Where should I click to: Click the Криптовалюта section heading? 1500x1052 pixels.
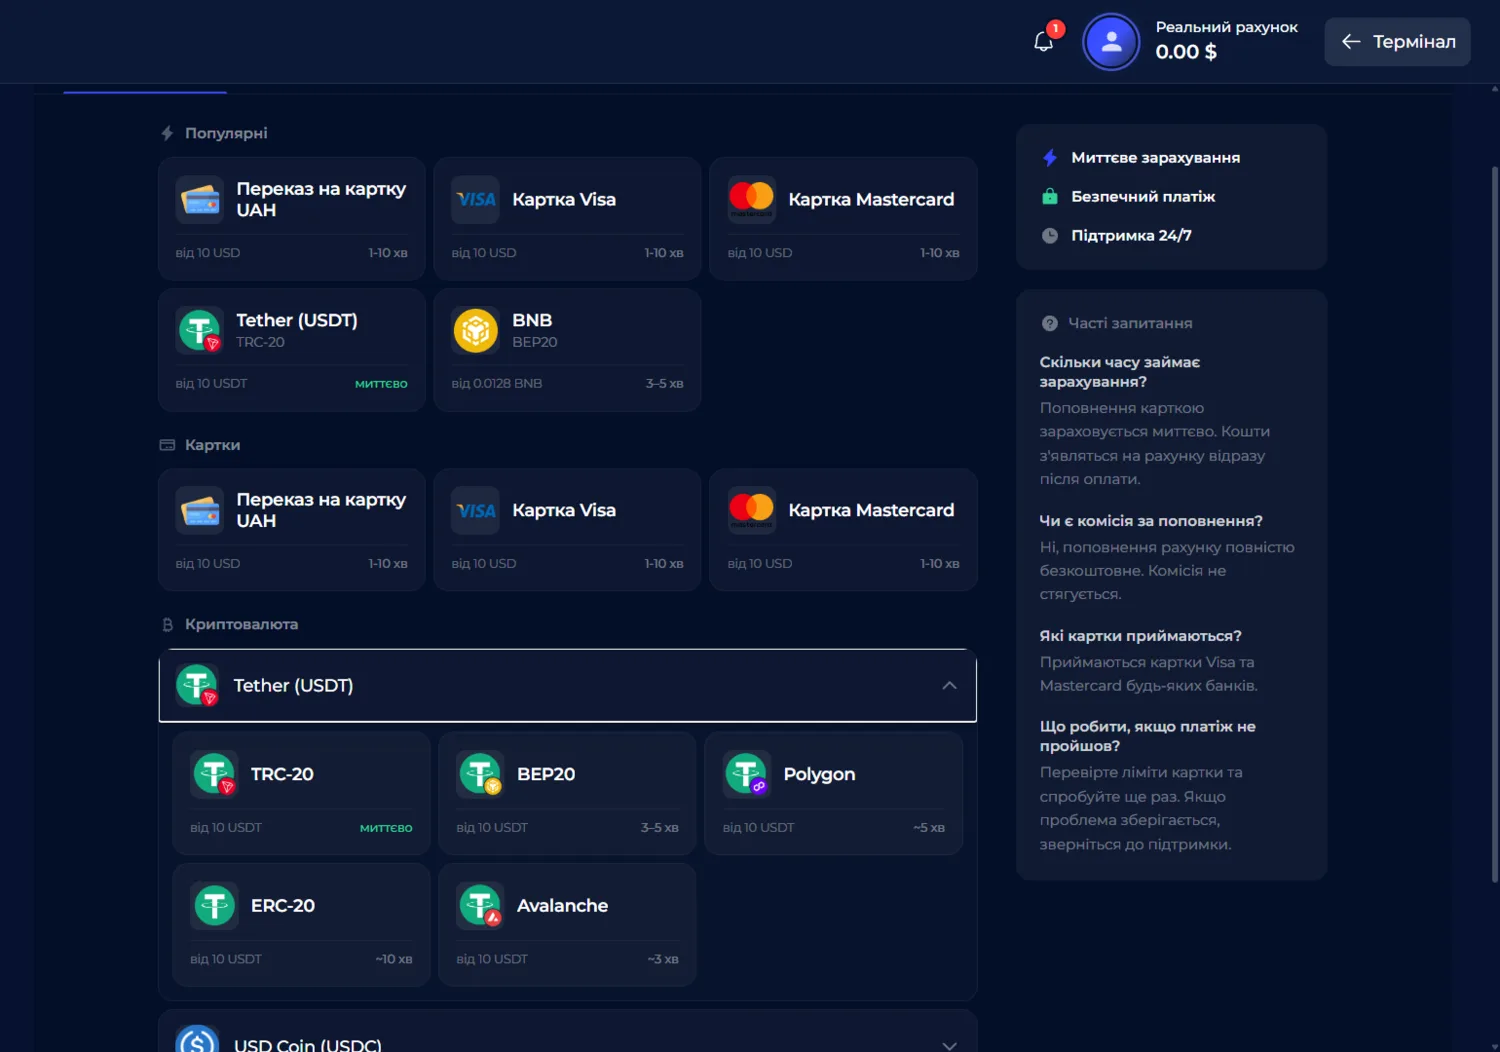241,624
